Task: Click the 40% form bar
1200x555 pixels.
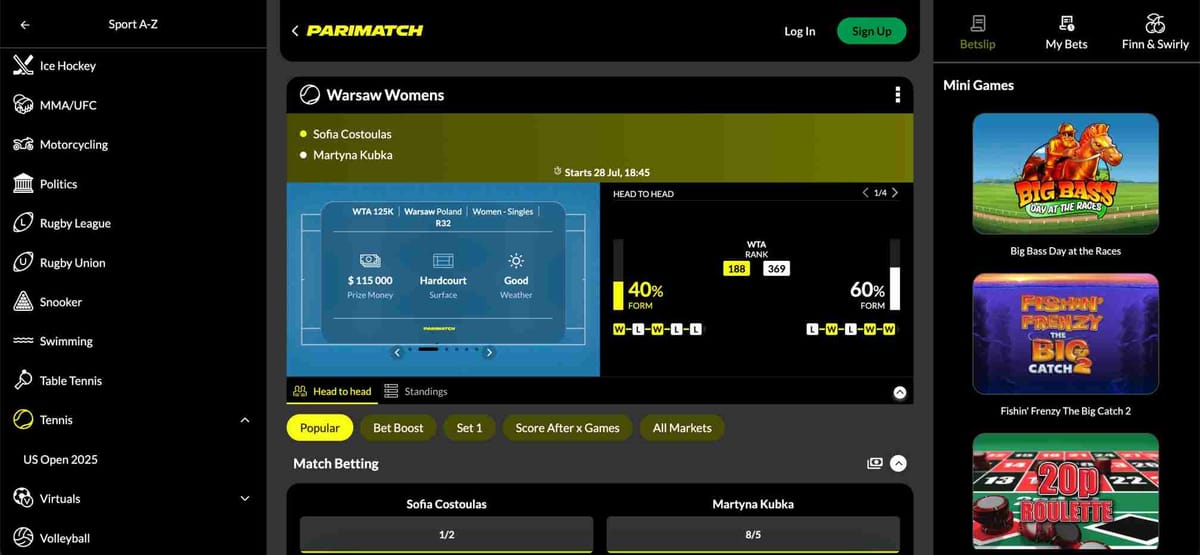Action: click(618, 275)
